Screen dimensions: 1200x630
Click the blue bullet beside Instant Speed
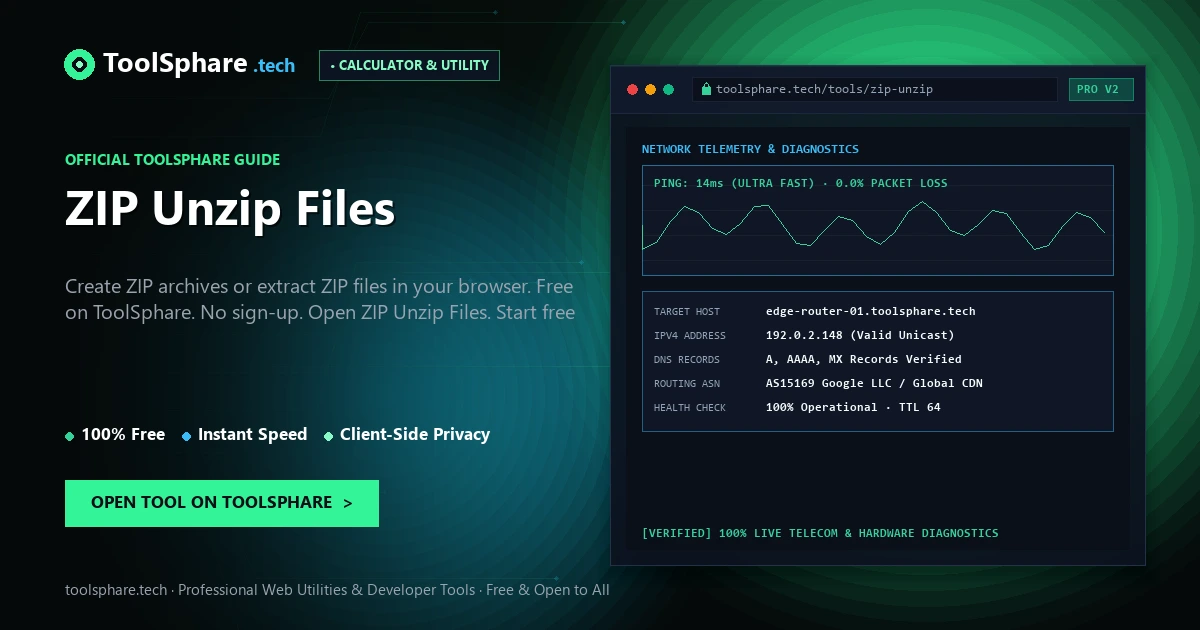pyautogui.click(x=186, y=436)
